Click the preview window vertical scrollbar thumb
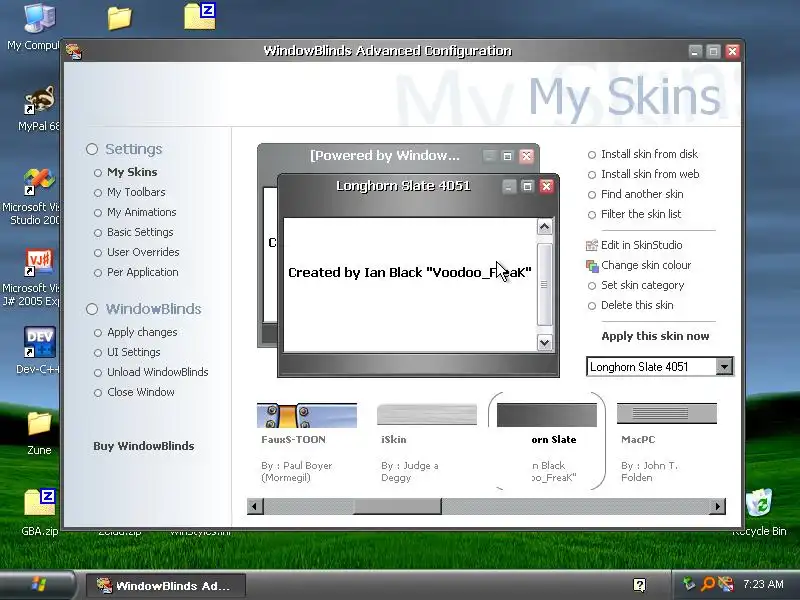The width and height of the screenshot is (800, 600). [x=544, y=284]
